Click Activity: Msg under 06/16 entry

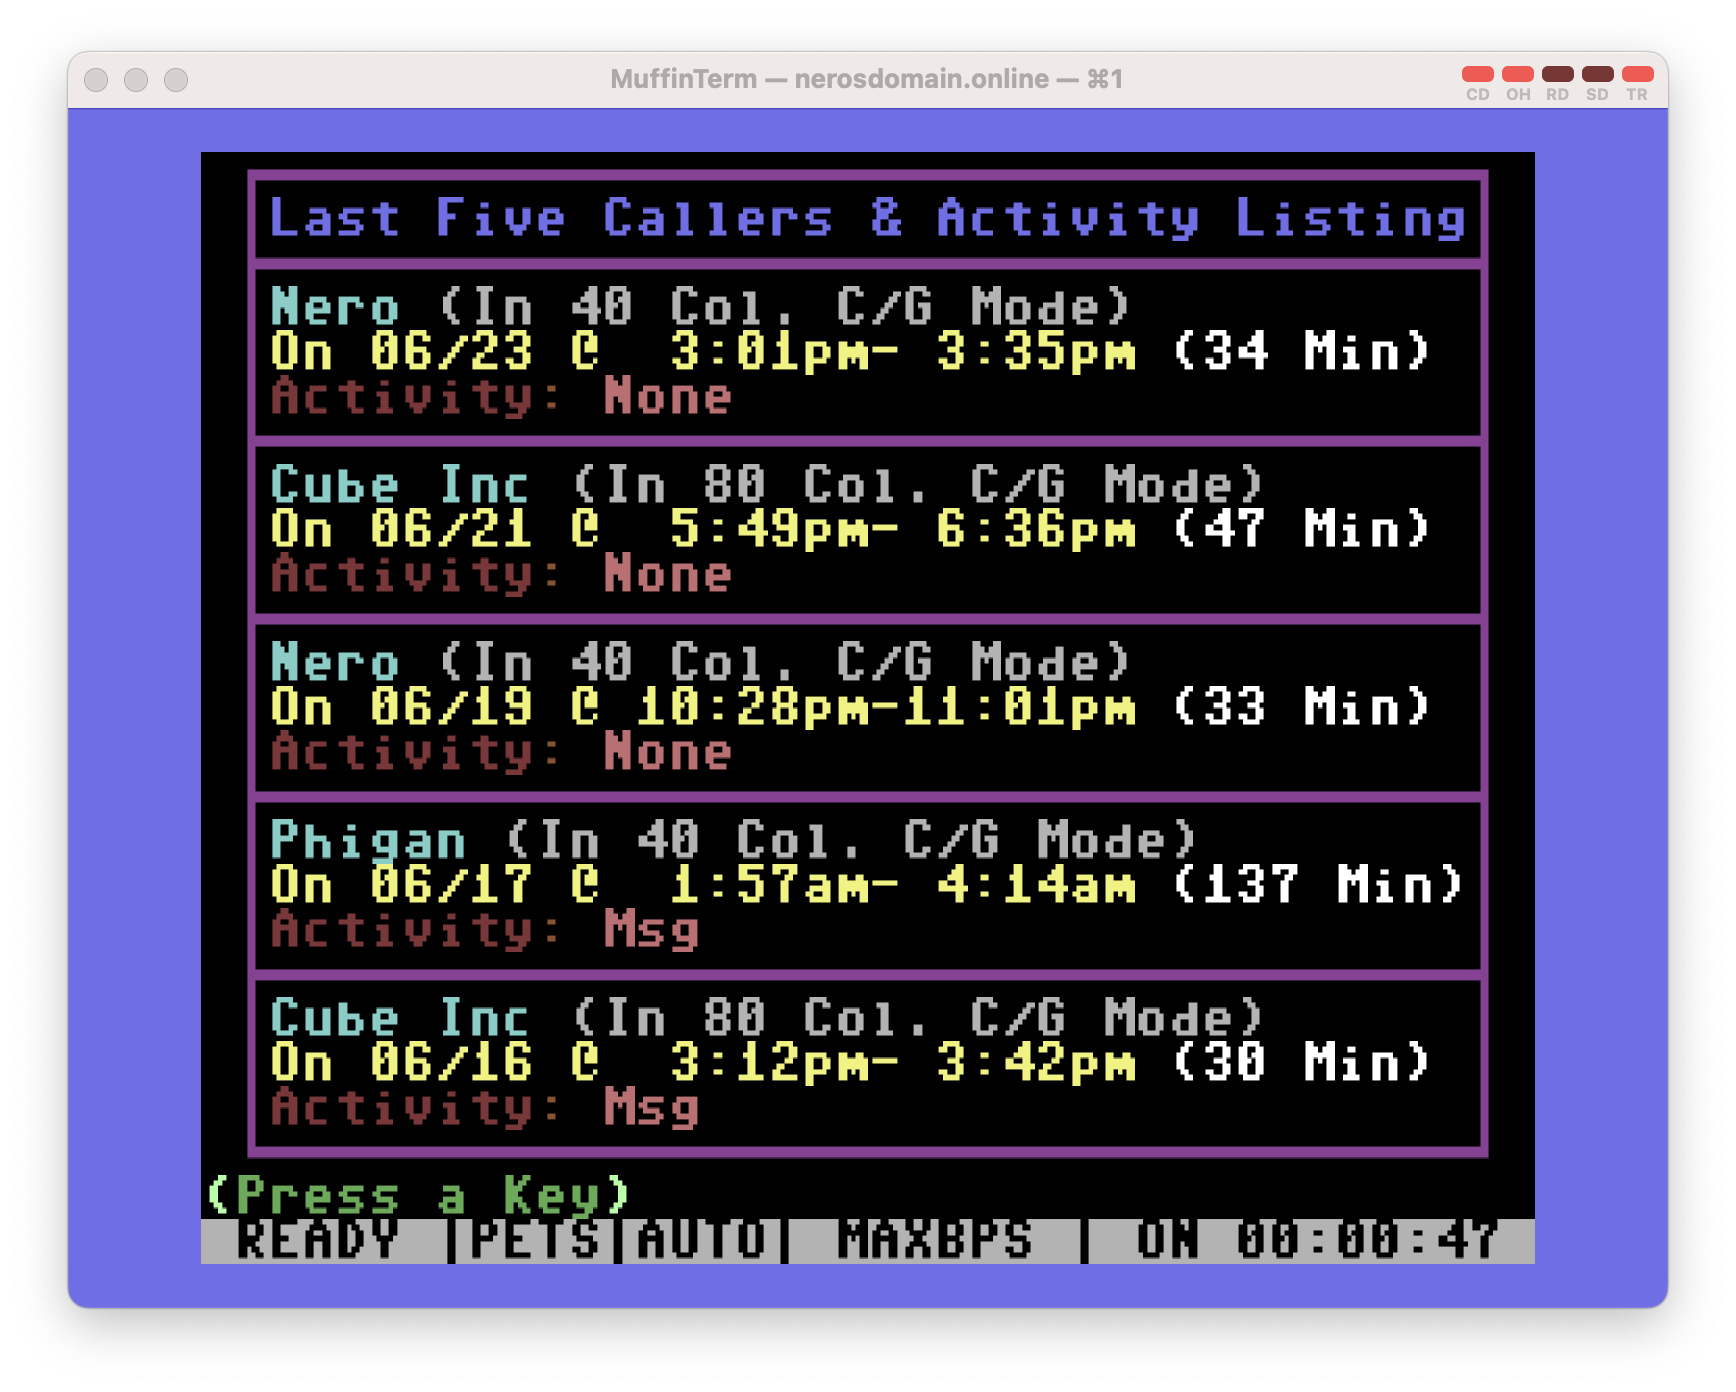[484, 1107]
